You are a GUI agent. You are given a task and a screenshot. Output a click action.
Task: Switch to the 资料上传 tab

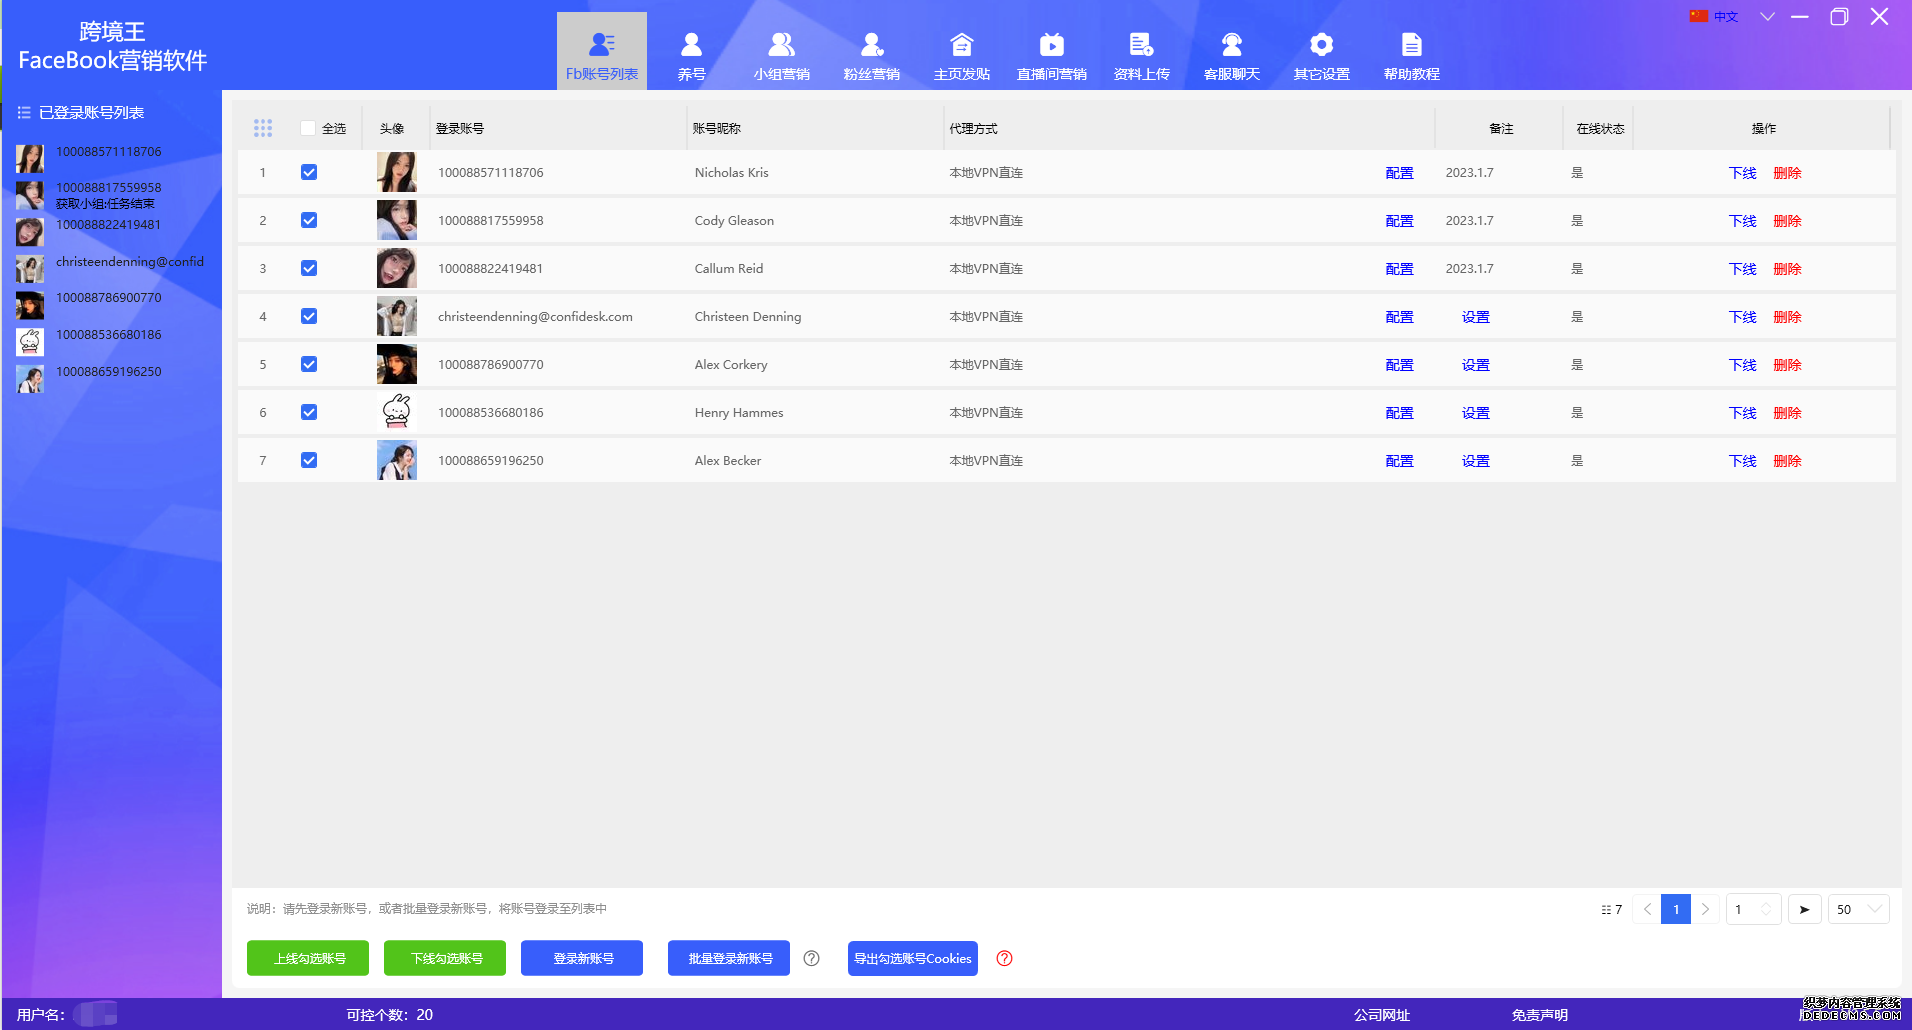[x=1141, y=54]
